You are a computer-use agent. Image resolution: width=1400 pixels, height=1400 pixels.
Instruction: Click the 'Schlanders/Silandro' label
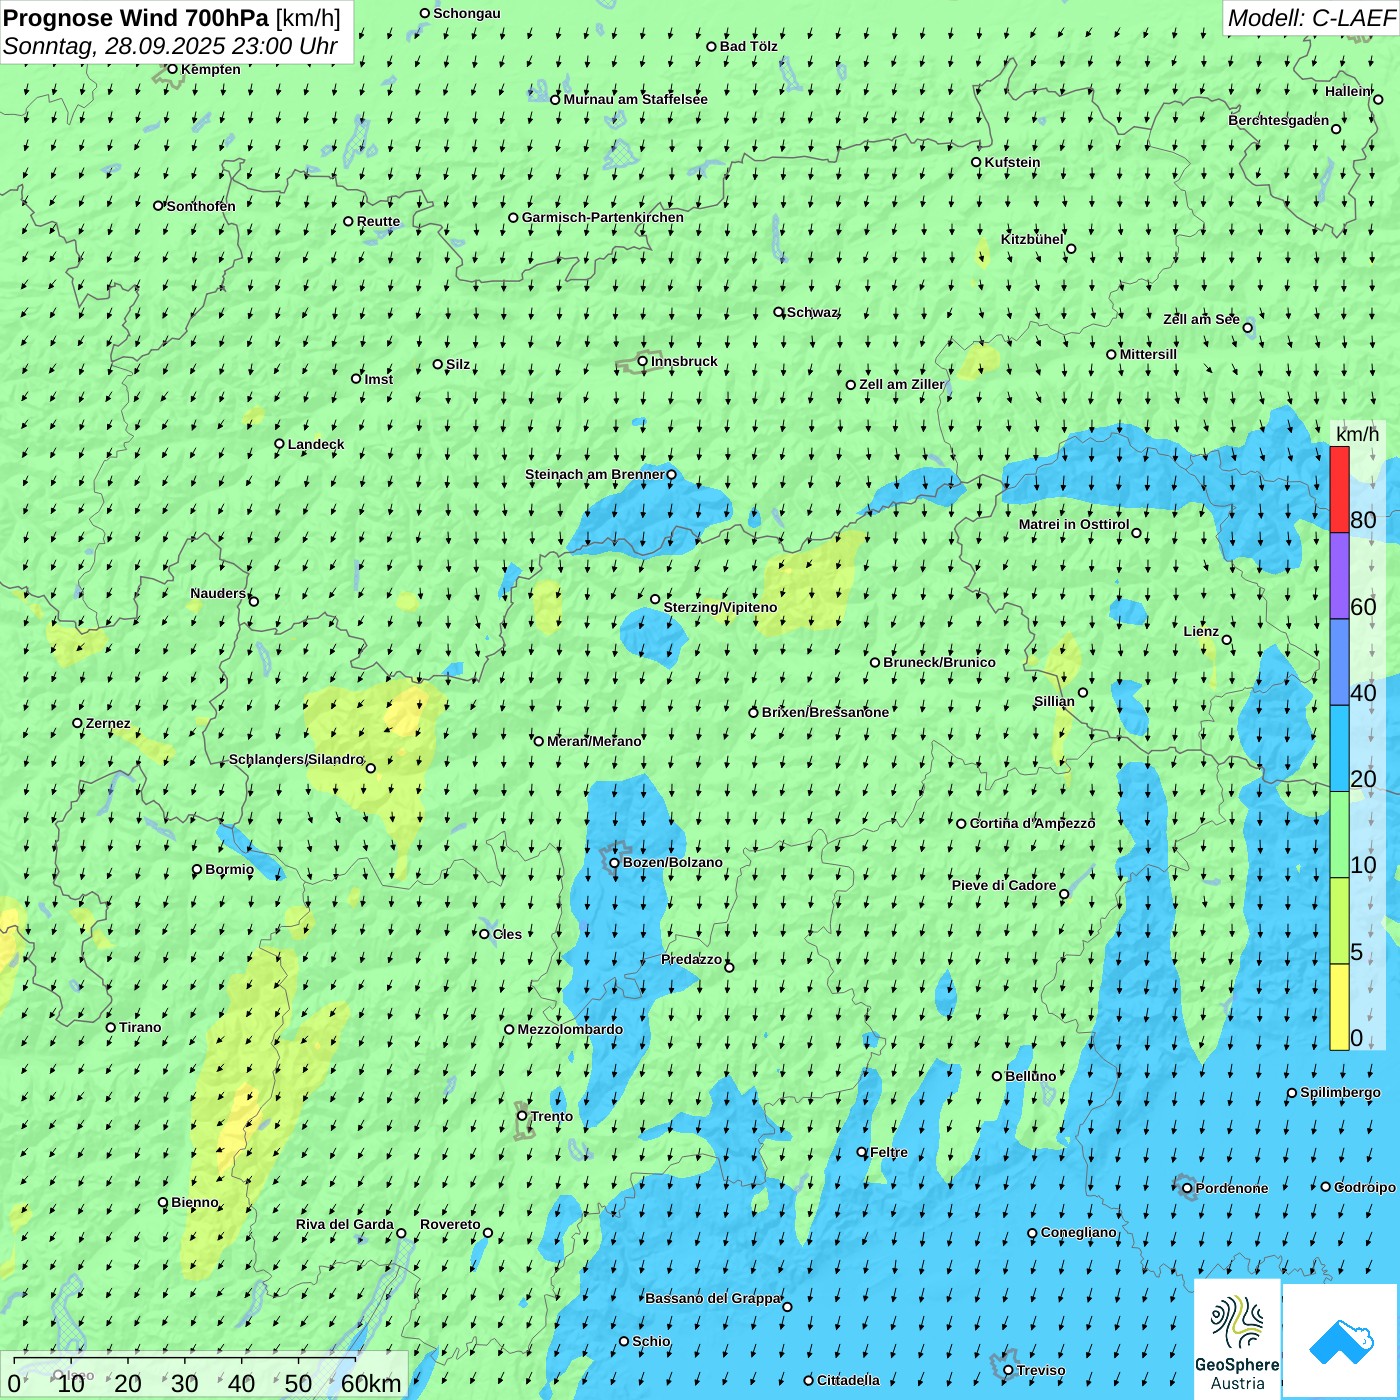296,759
